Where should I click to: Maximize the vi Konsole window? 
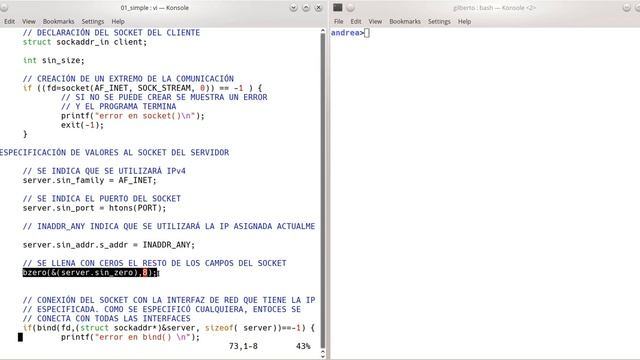click(x=306, y=8)
